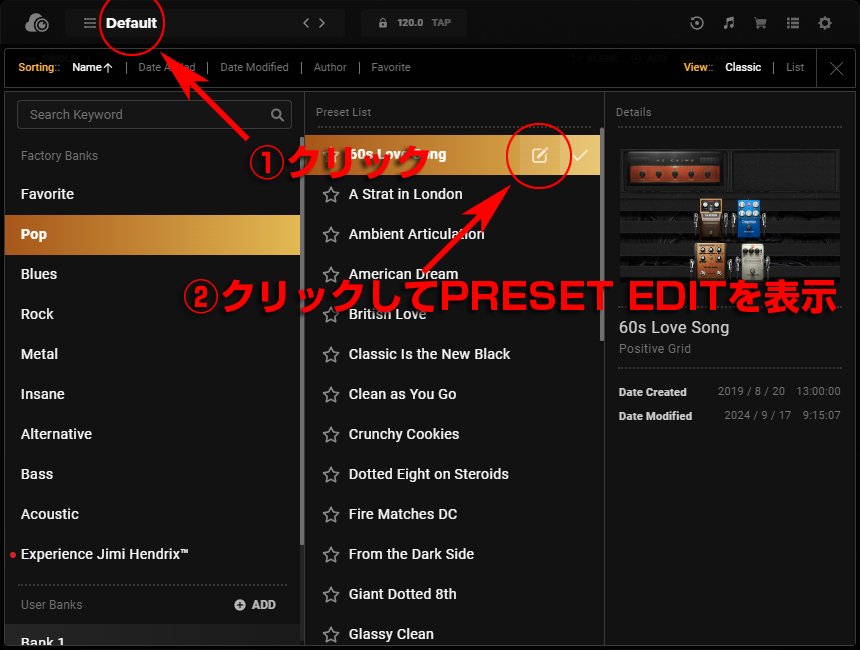Select Experience Jimi Hendrix bank

[x=152, y=555]
